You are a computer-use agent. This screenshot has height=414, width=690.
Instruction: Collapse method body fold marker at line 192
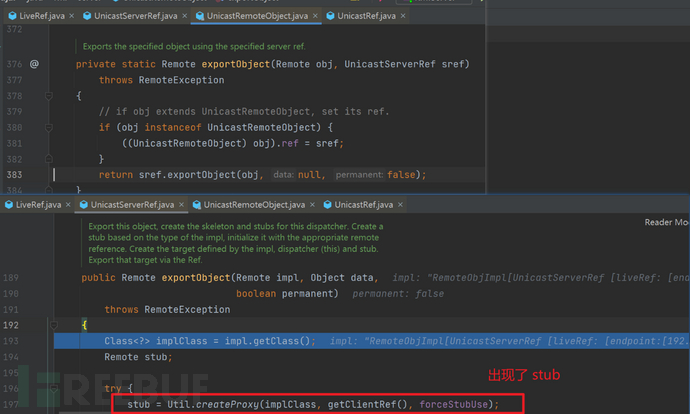[x=54, y=326]
